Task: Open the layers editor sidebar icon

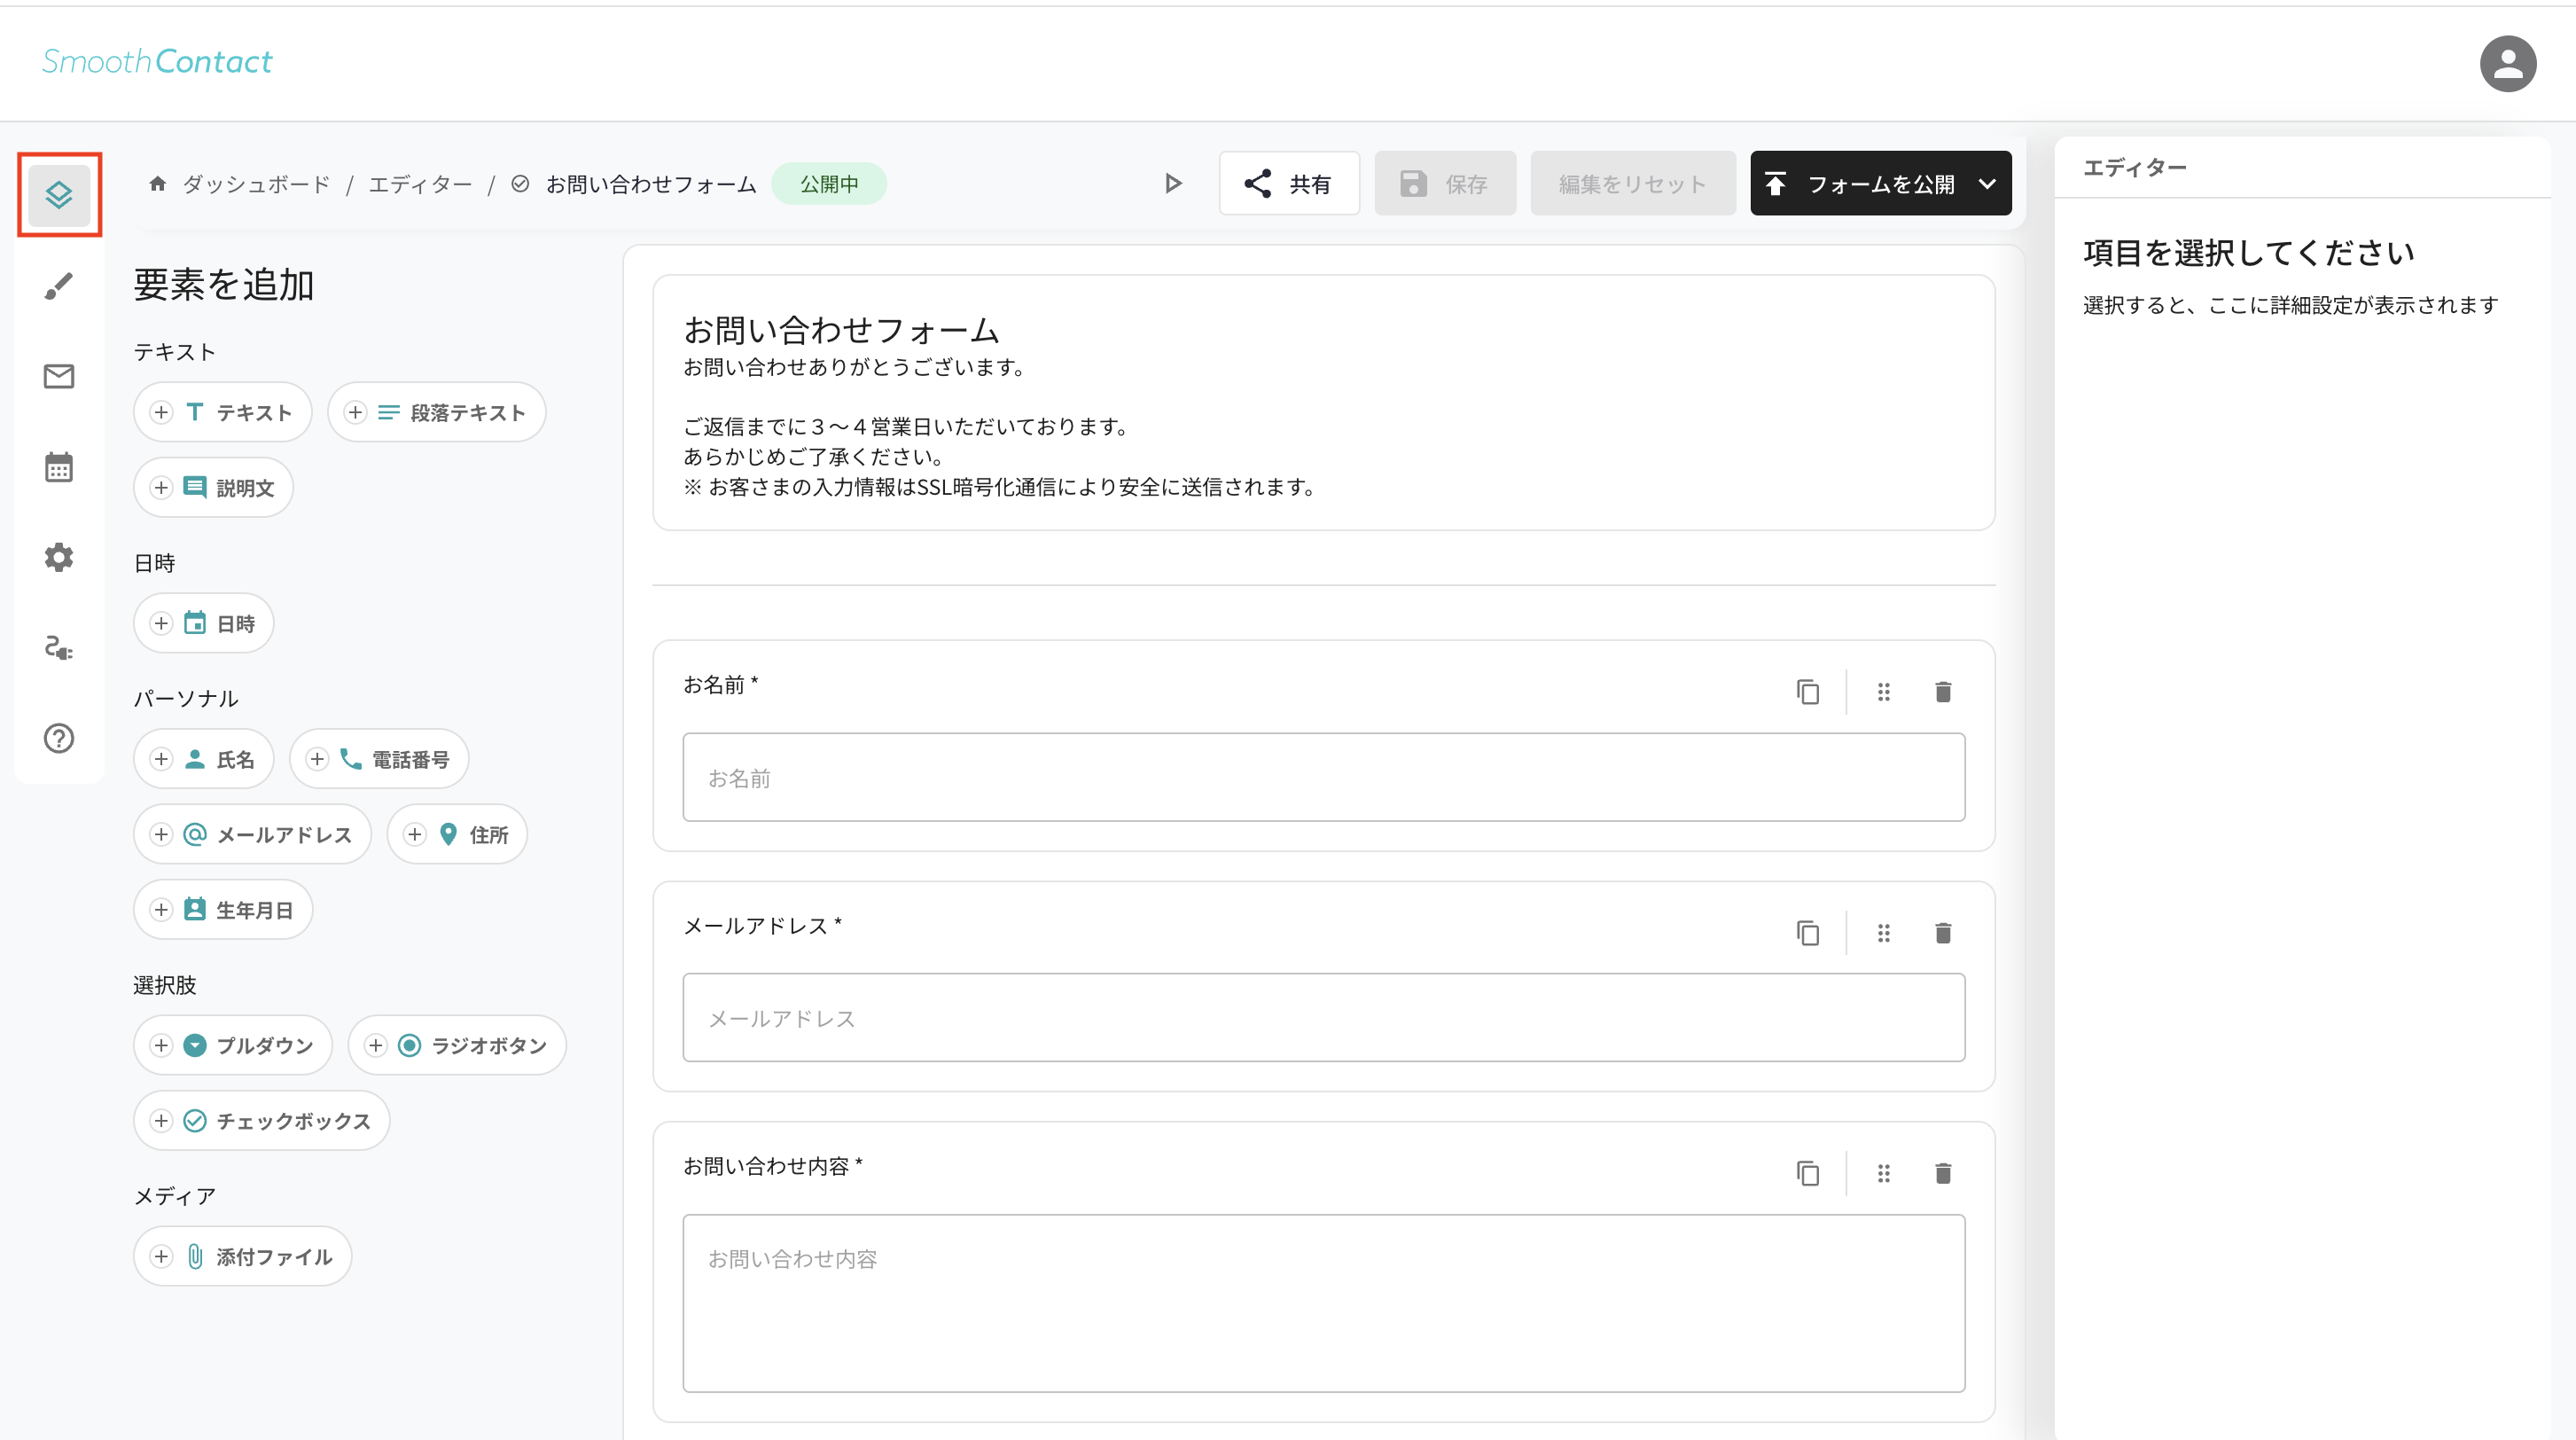Action: tap(59, 194)
